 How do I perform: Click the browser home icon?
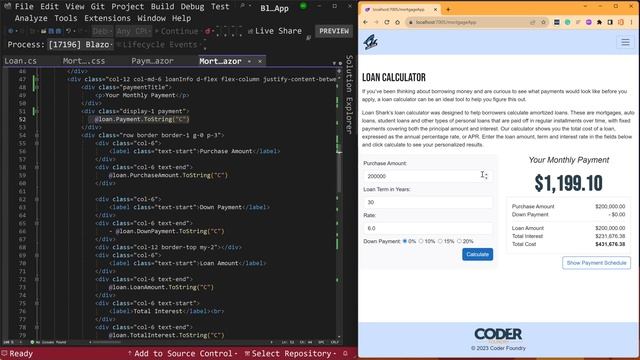click(x=398, y=22)
